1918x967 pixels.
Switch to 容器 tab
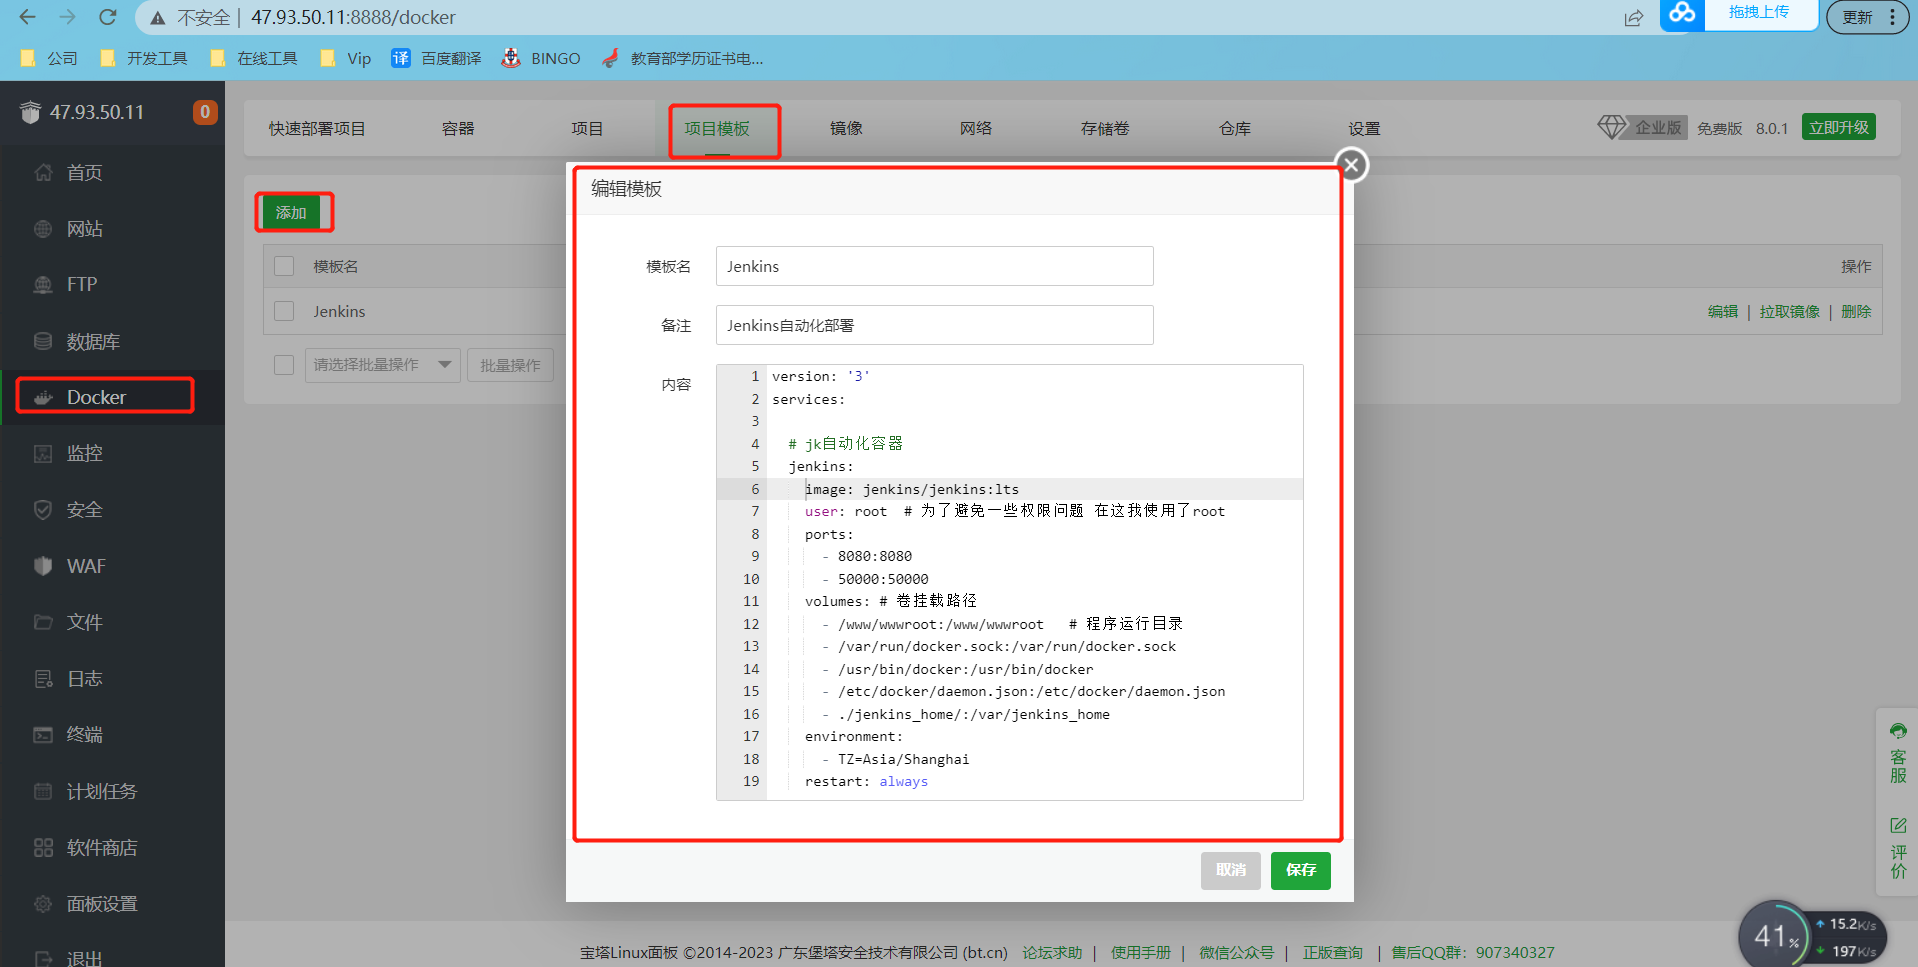point(458,129)
